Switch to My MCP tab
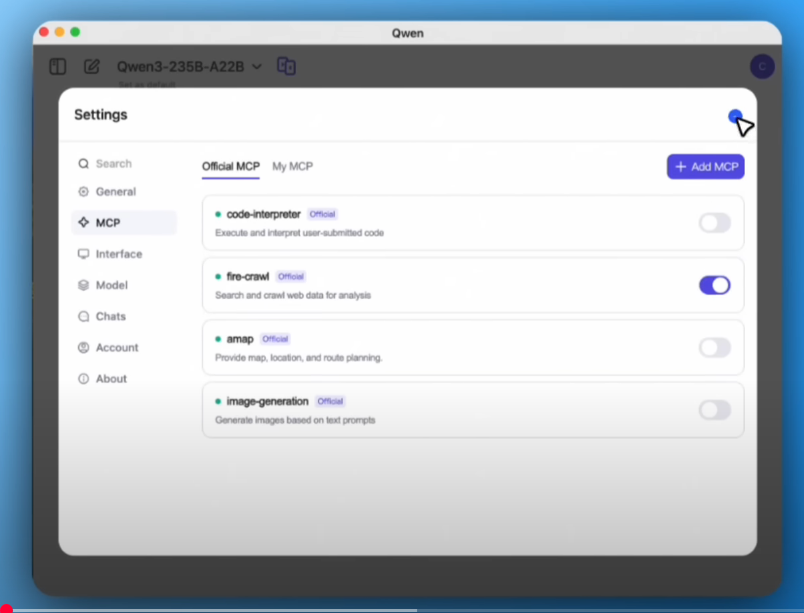The width and height of the screenshot is (804, 613). (292, 167)
